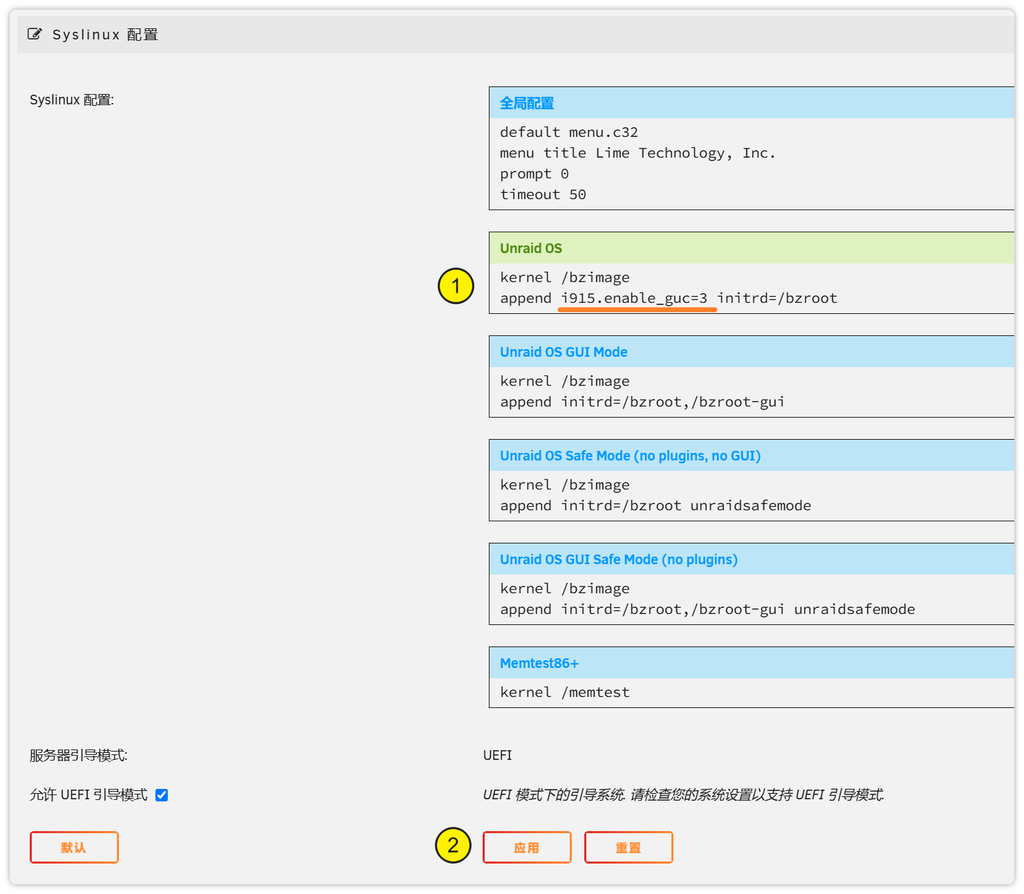
Task: Click the yellow numbered marker 2
Action: coord(453,846)
